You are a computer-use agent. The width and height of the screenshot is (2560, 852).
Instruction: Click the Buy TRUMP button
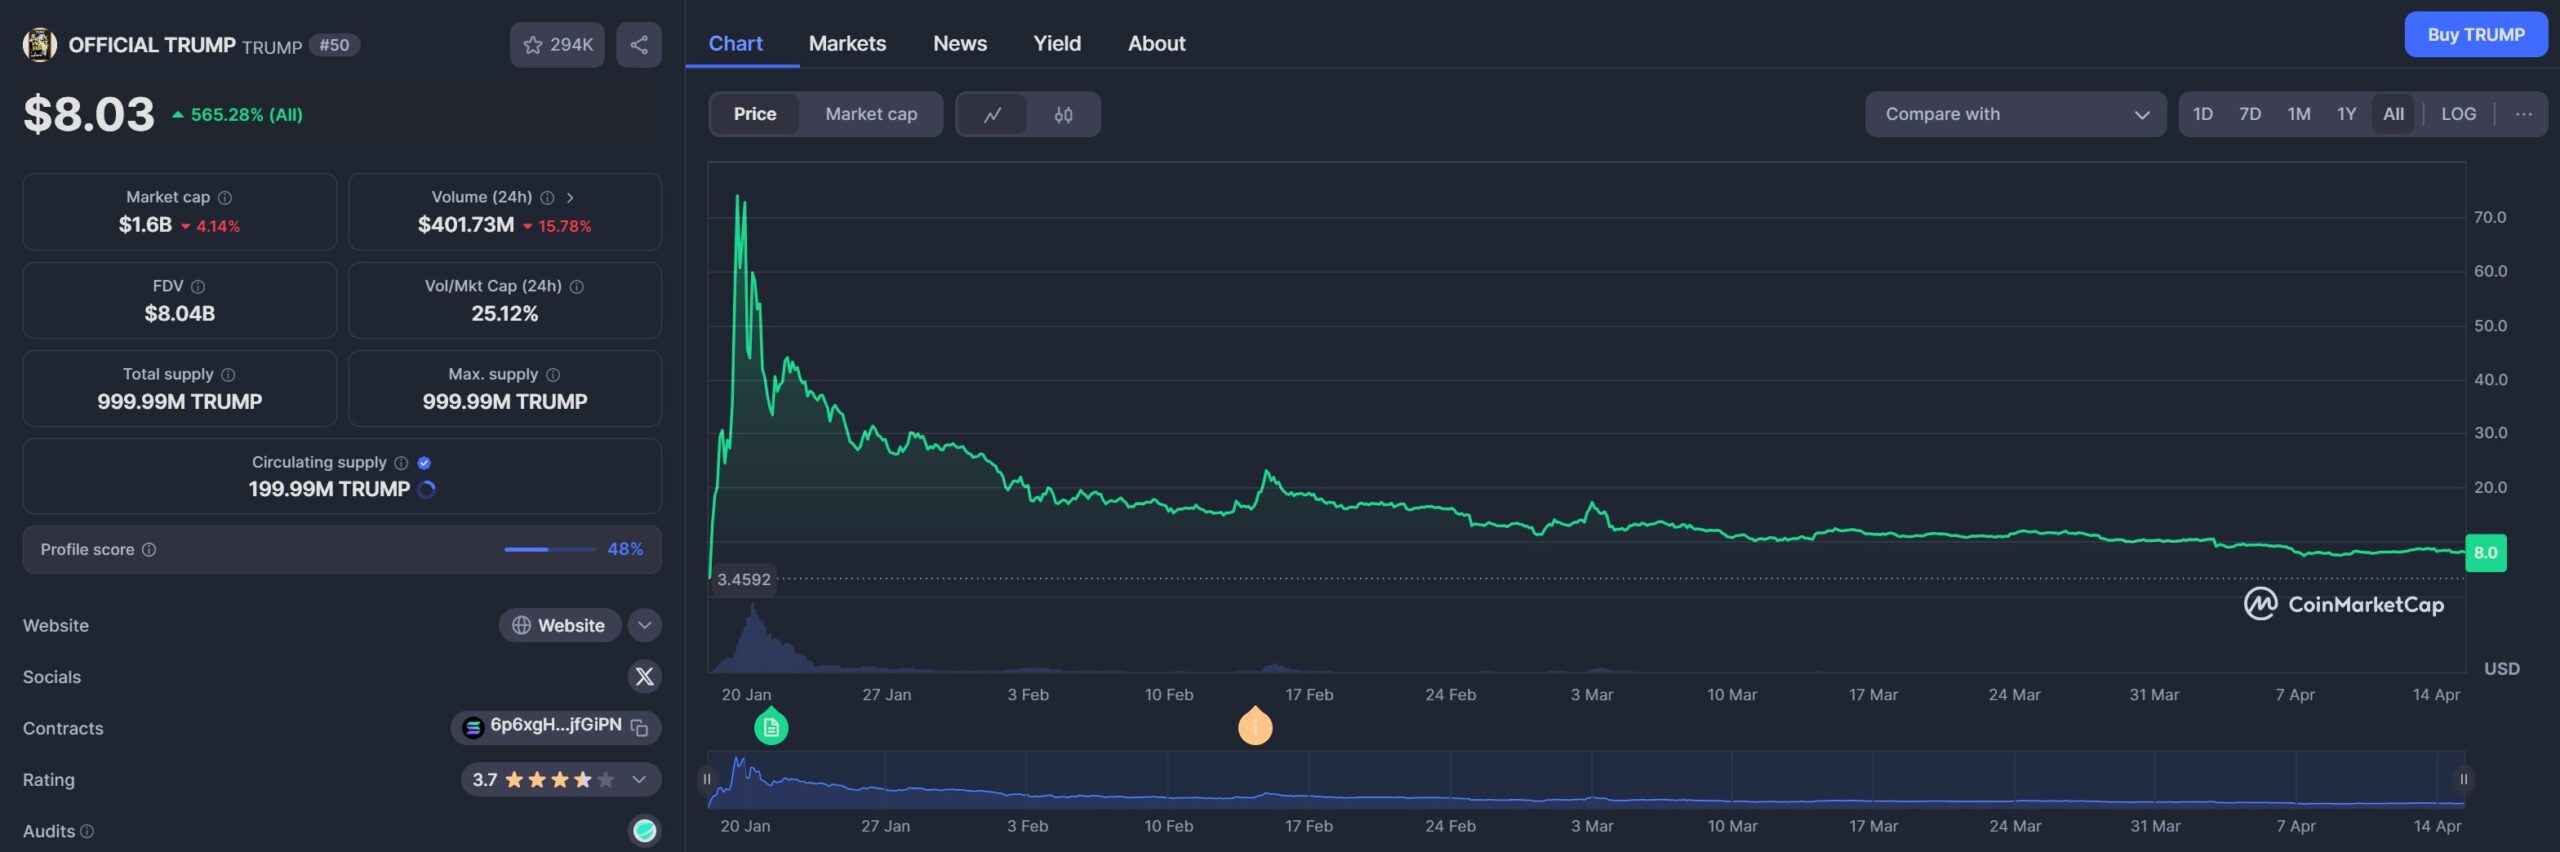point(2476,35)
